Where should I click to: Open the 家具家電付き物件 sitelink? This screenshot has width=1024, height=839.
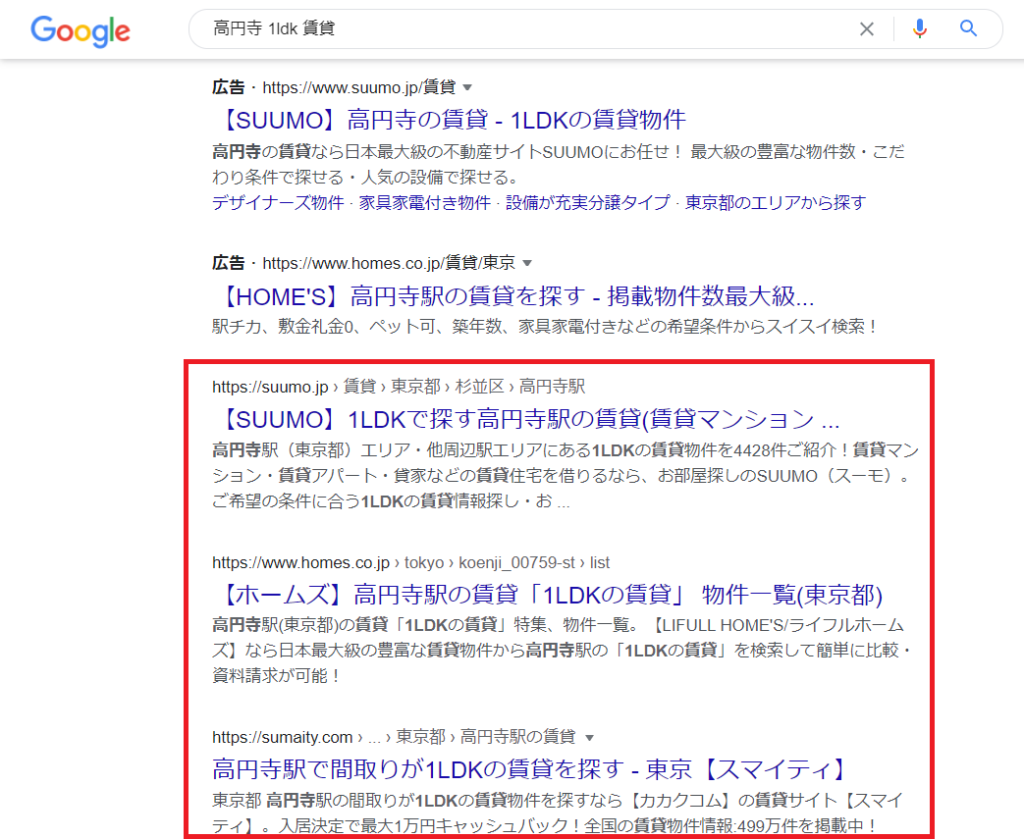425,203
